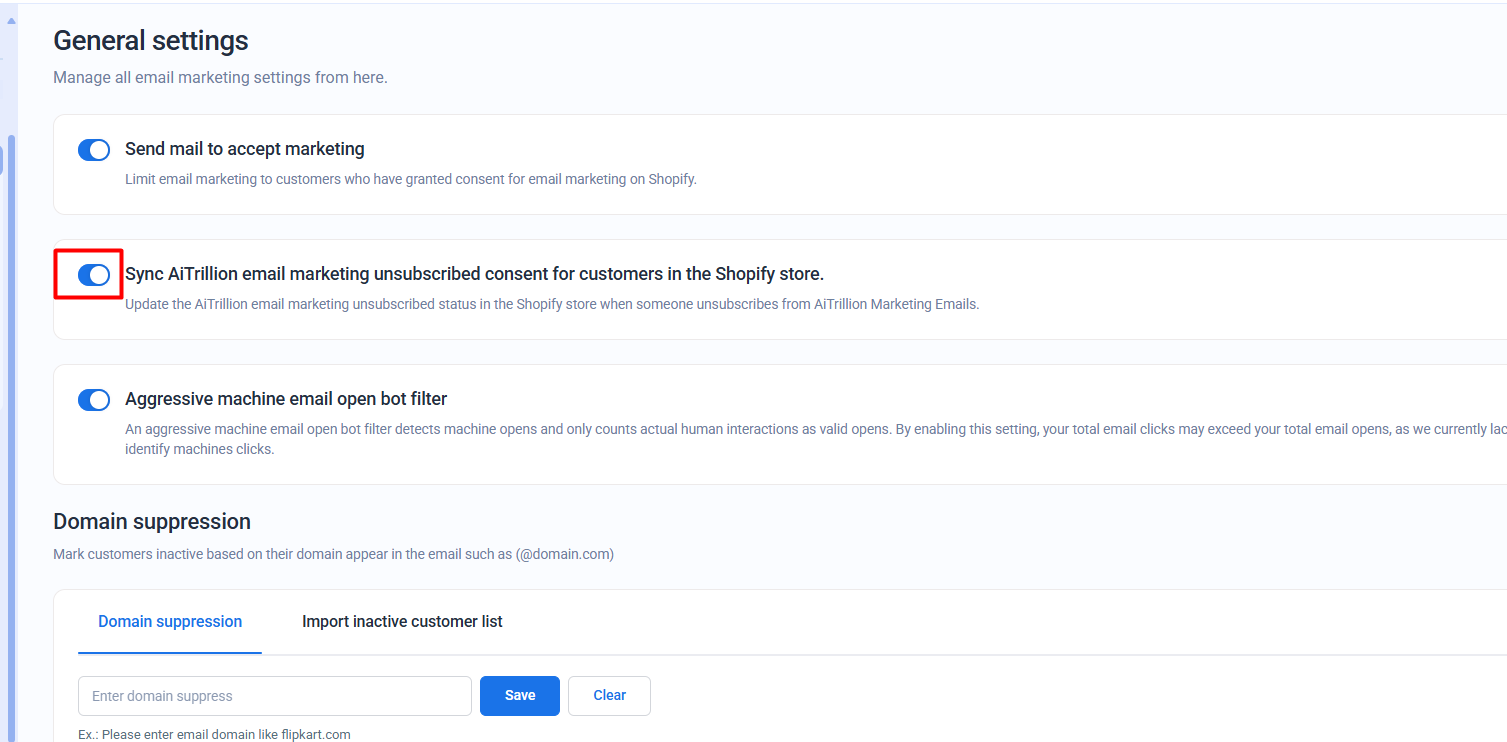Viewport: 1507px width, 742px height.
Task: Open Import inactive customer list tab
Action: [402, 622]
